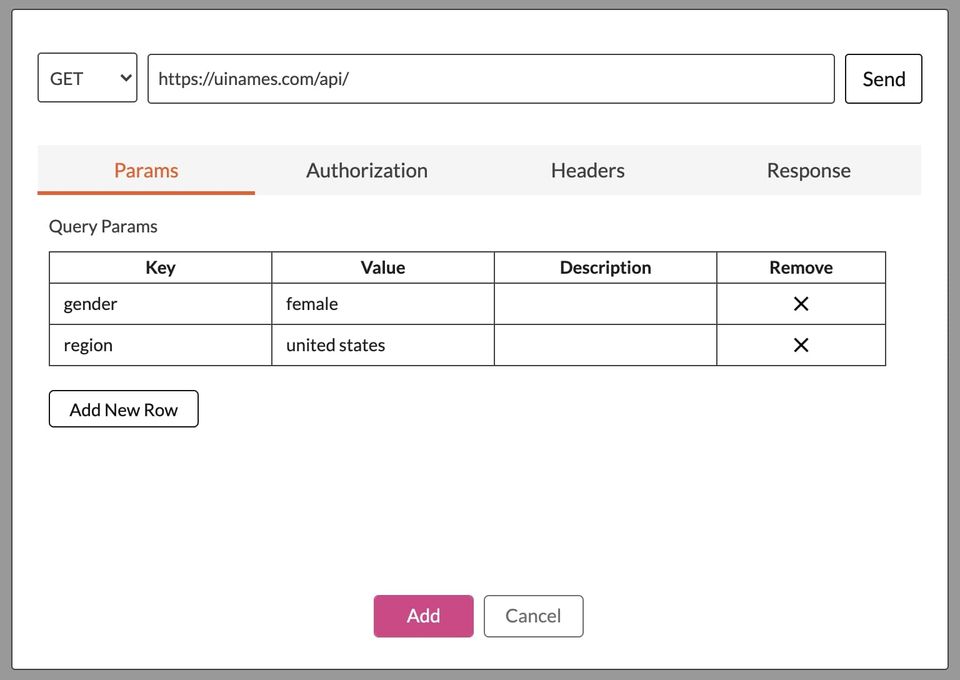Viewport: 960px width, 680px height.
Task: Switch to the Params tab
Action: tap(146, 170)
